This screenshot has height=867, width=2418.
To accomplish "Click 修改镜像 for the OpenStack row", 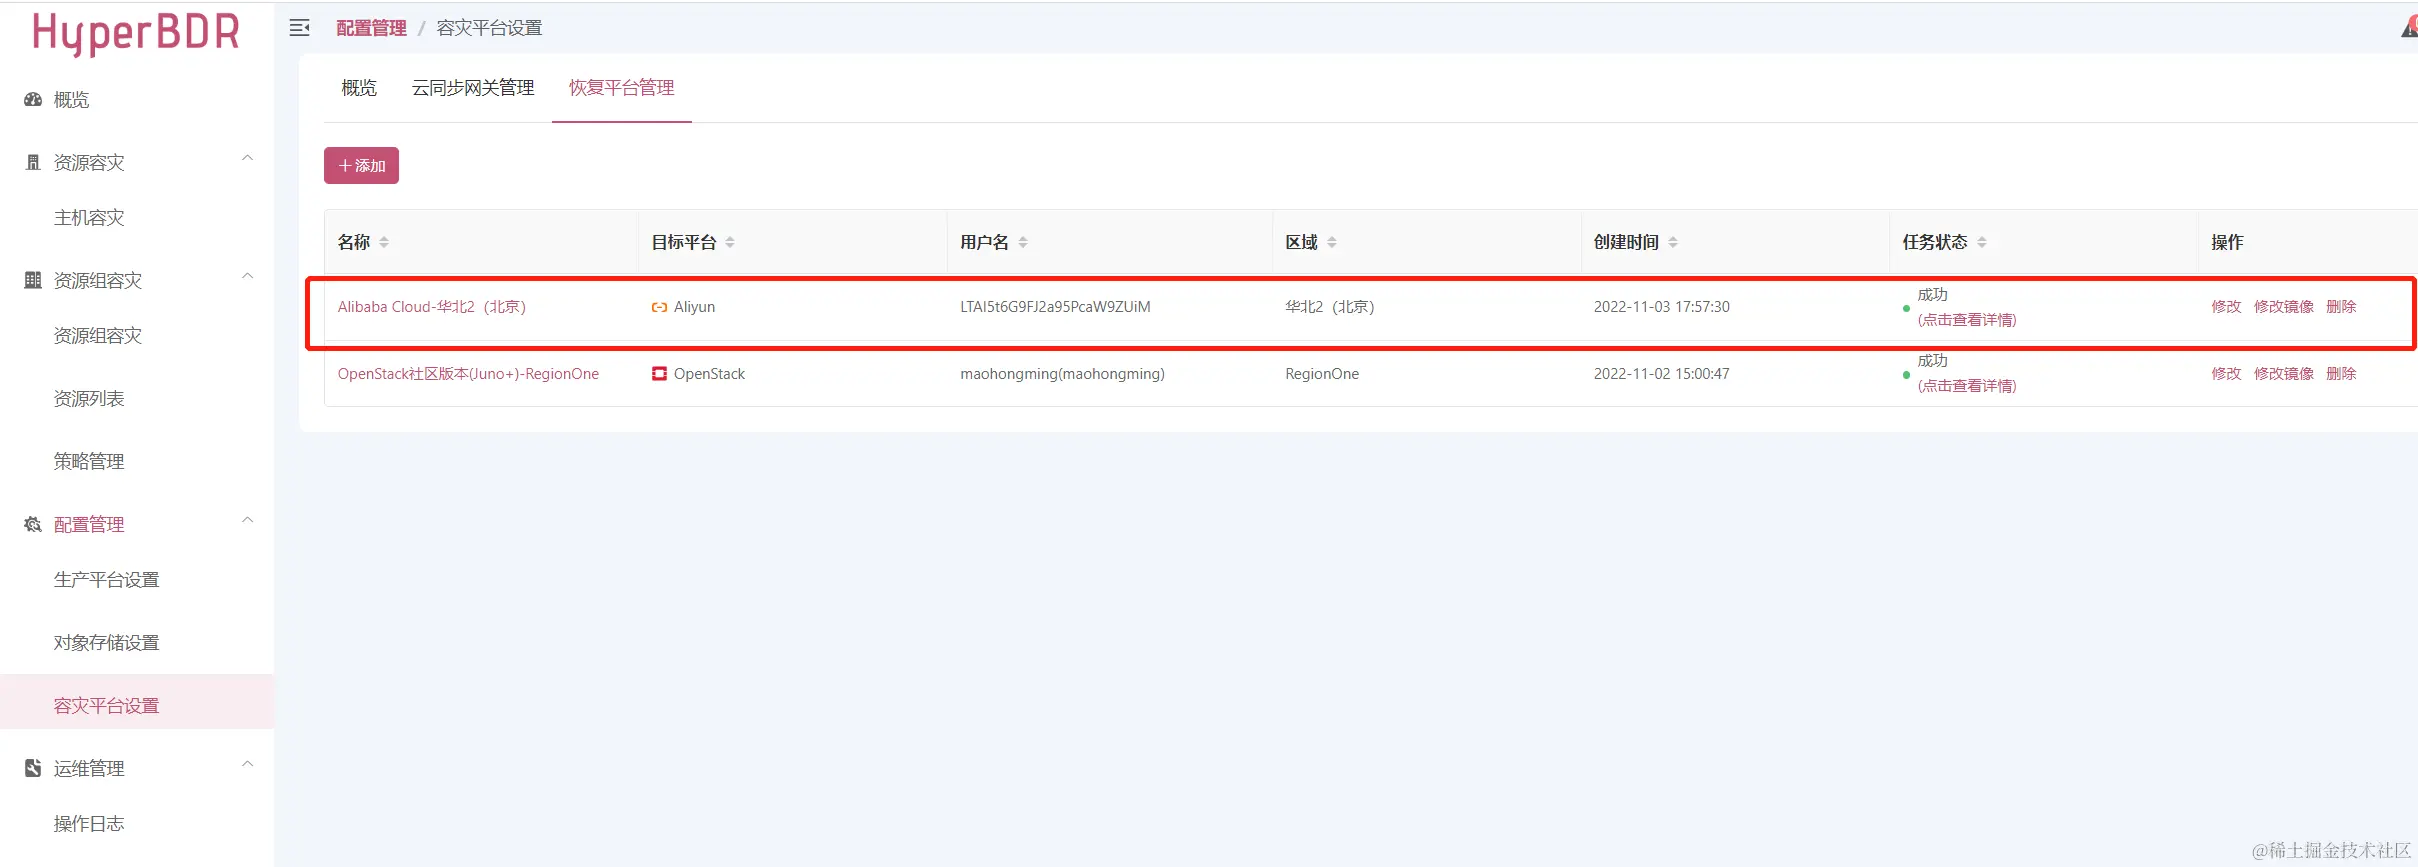I will point(2284,373).
